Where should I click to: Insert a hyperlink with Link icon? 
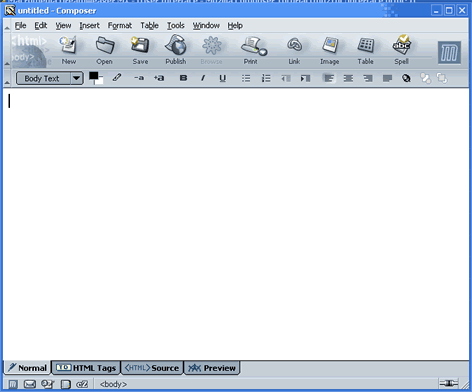[294, 50]
